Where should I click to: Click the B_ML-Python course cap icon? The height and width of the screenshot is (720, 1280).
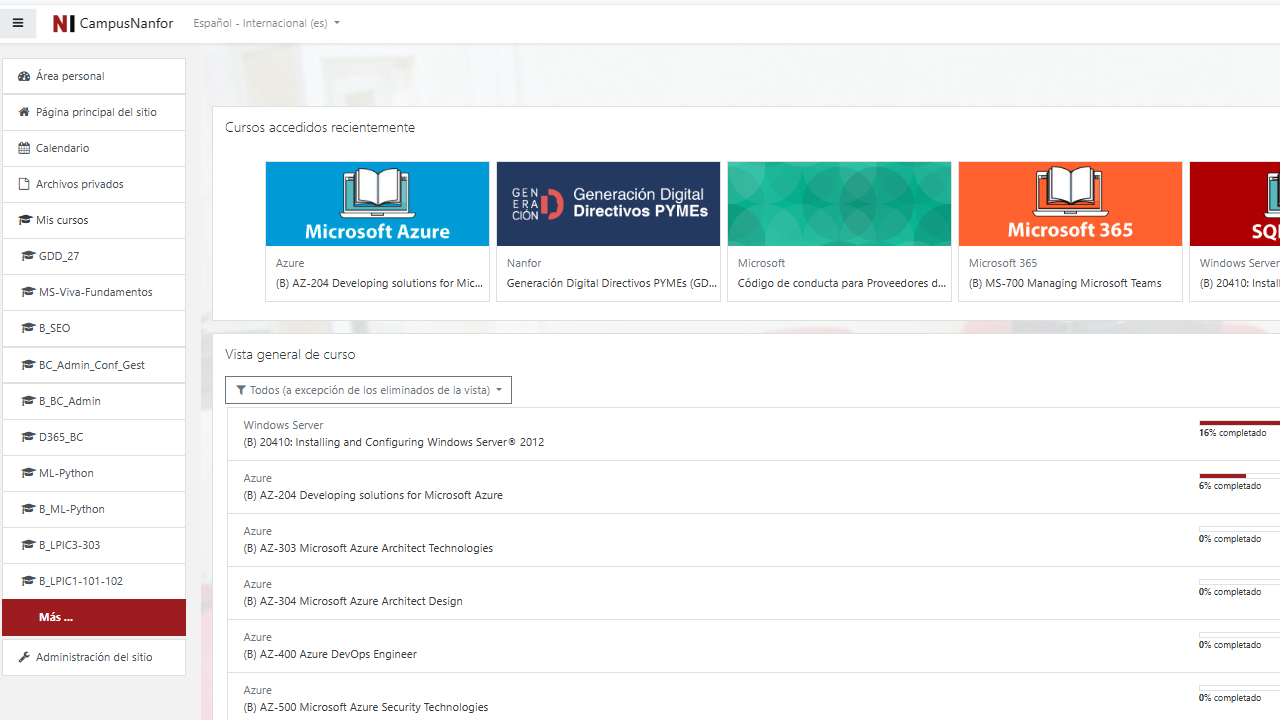(28, 509)
